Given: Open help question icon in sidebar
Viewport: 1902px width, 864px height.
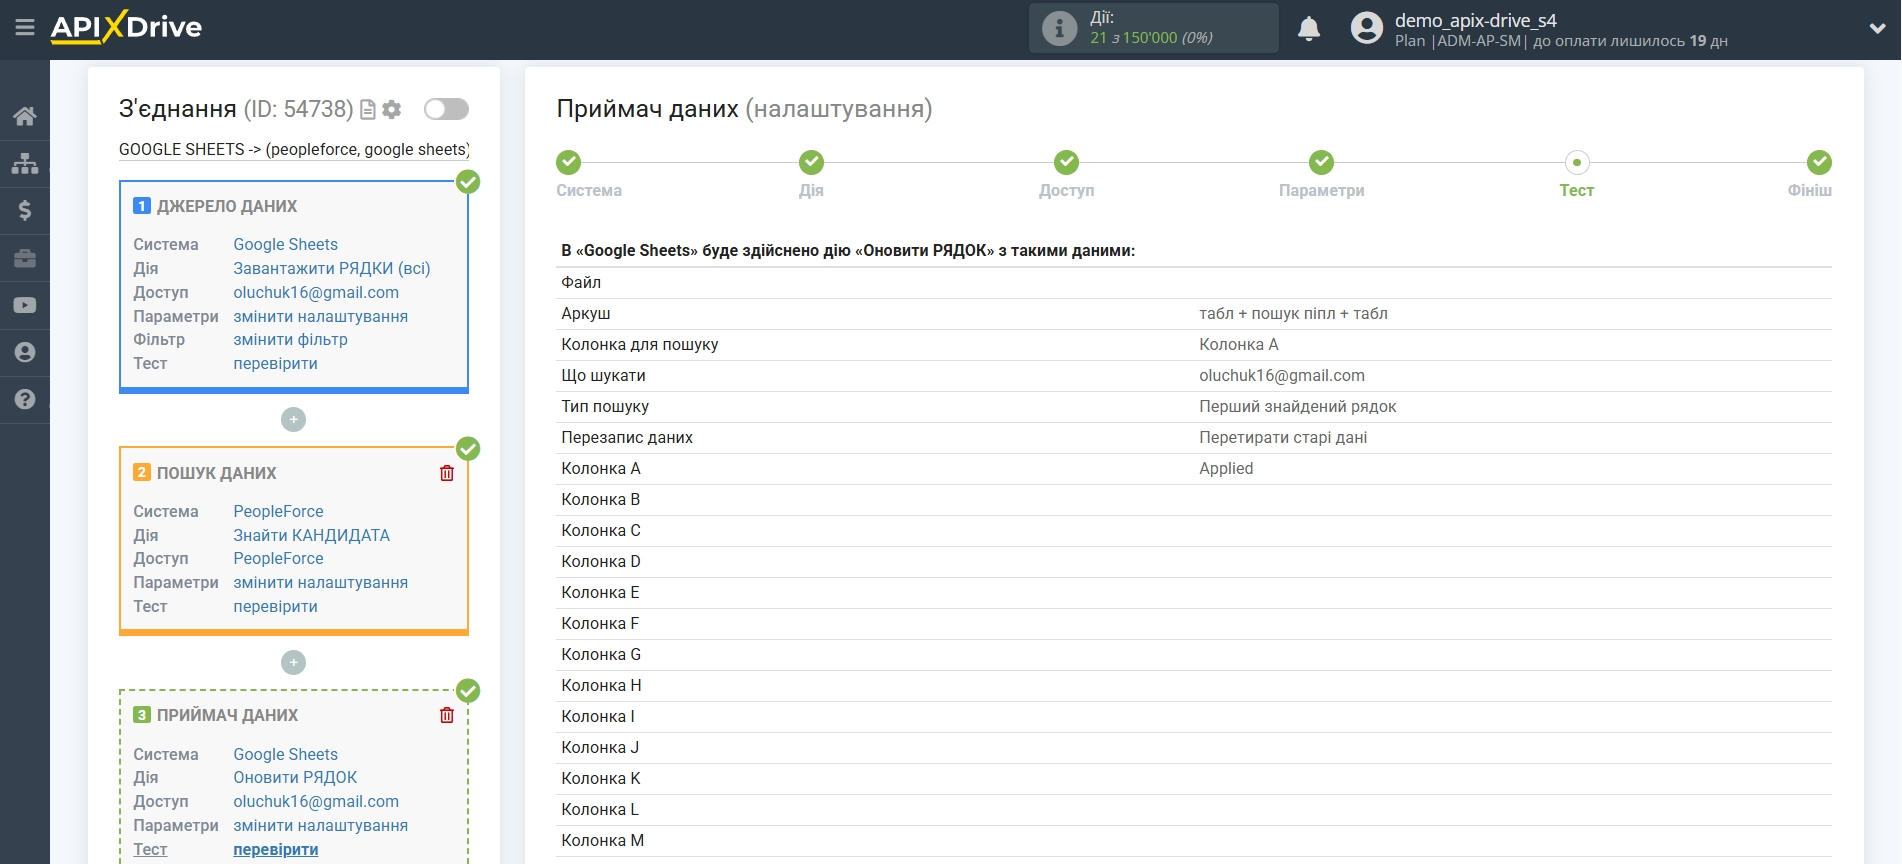Looking at the screenshot, I should coord(25,399).
